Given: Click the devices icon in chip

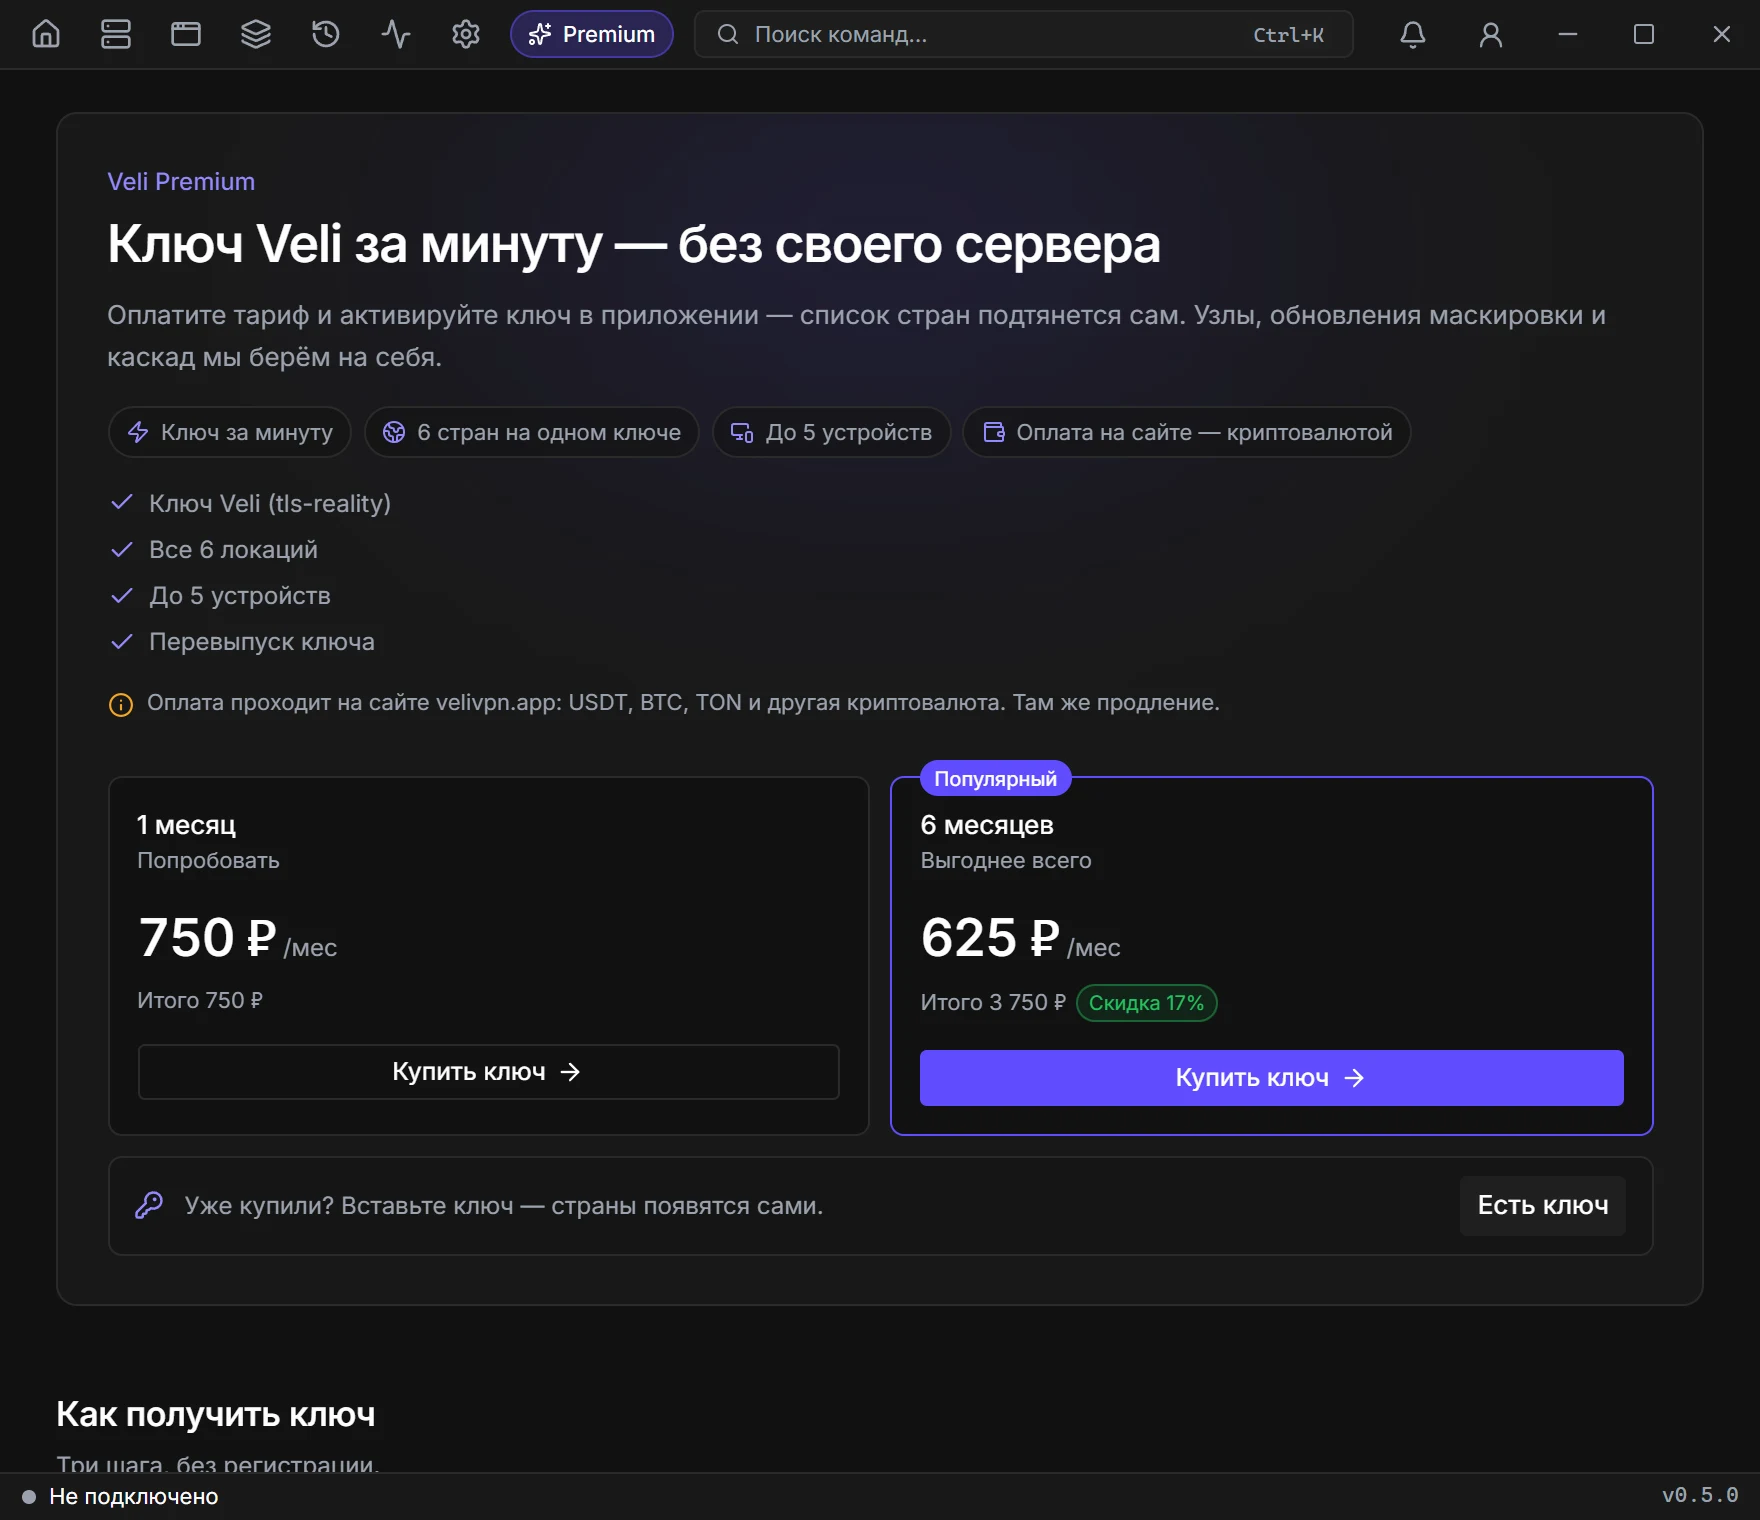Looking at the screenshot, I should [742, 432].
